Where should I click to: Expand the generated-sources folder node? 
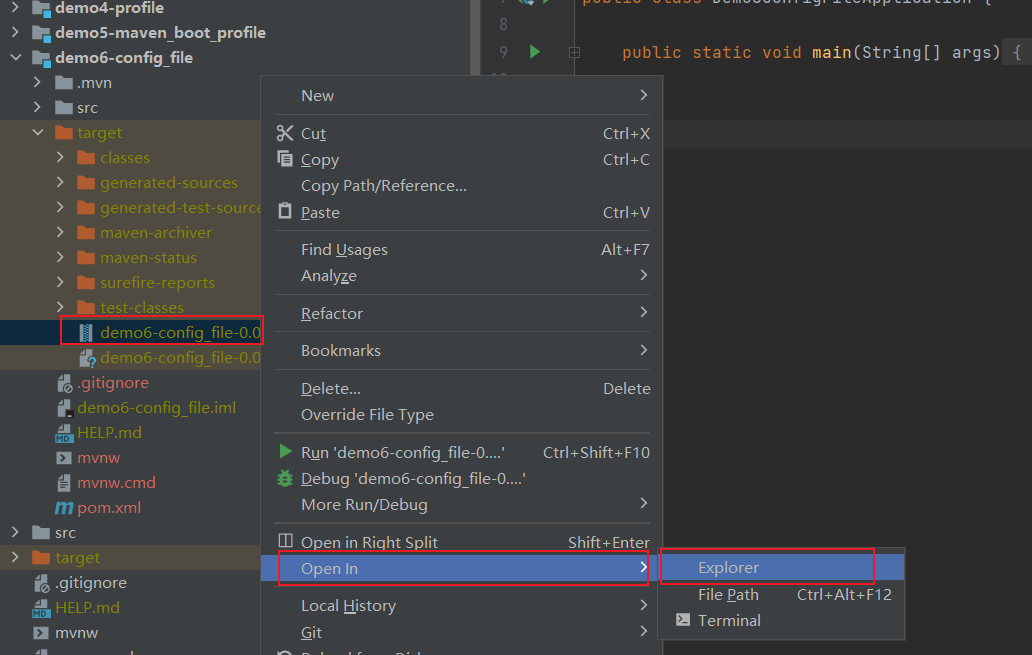pos(60,182)
